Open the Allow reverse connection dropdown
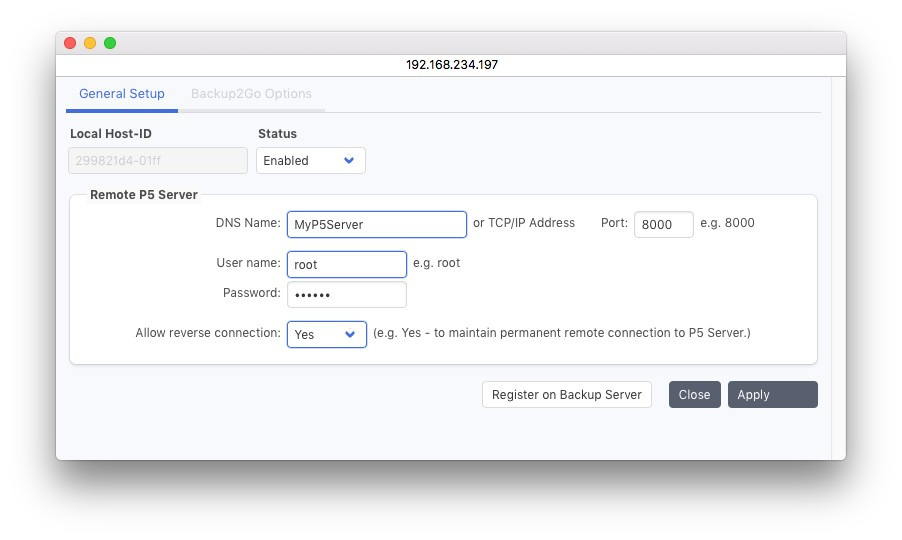 [326, 334]
